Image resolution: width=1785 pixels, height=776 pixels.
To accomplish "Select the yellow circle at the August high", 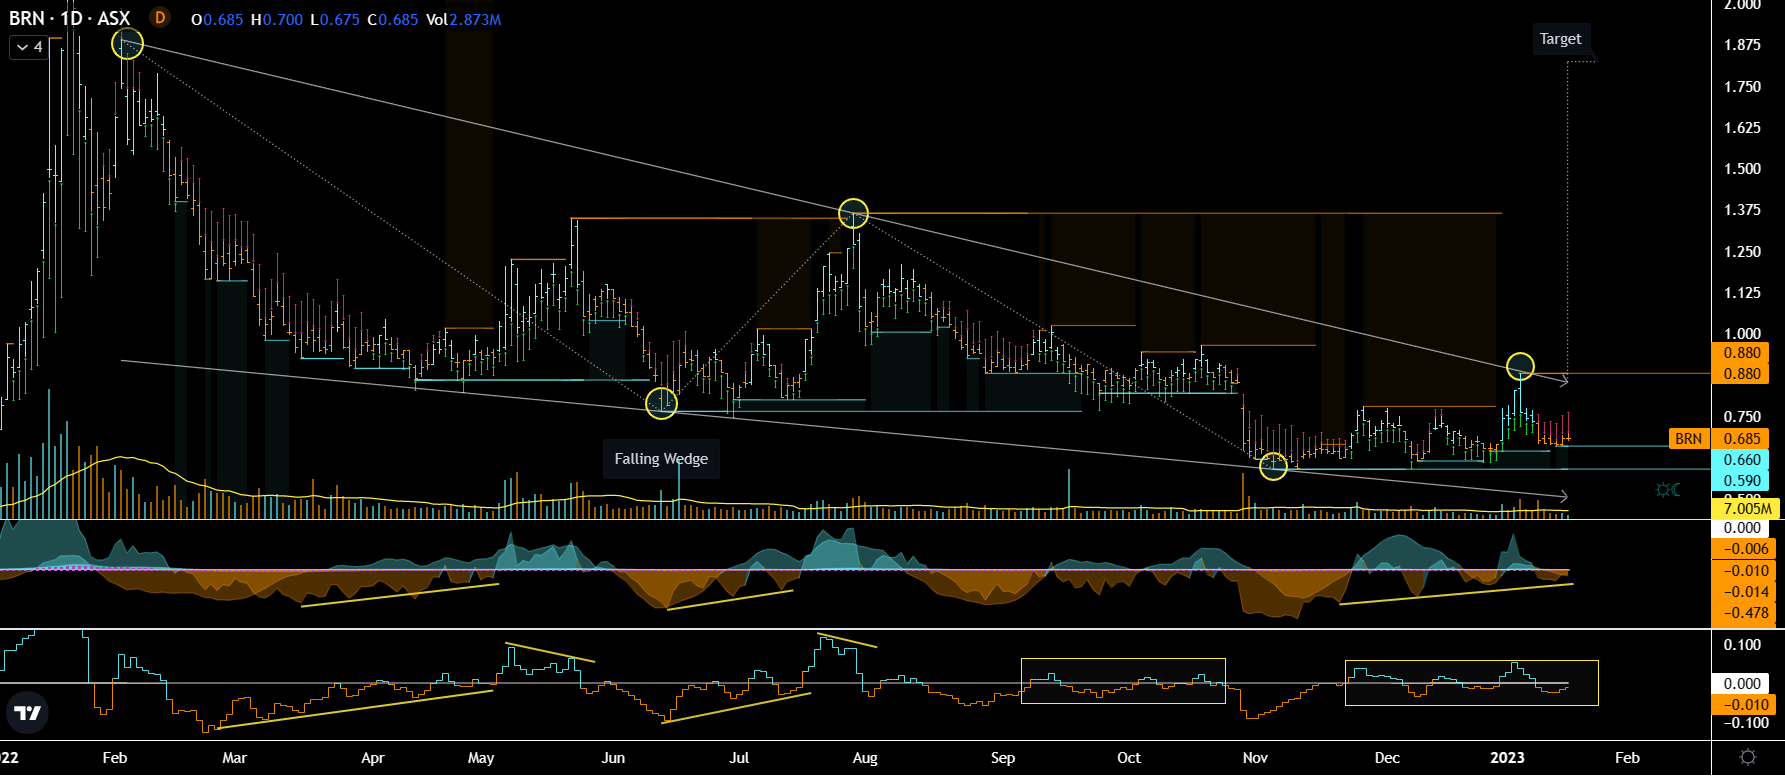I will click(853, 213).
